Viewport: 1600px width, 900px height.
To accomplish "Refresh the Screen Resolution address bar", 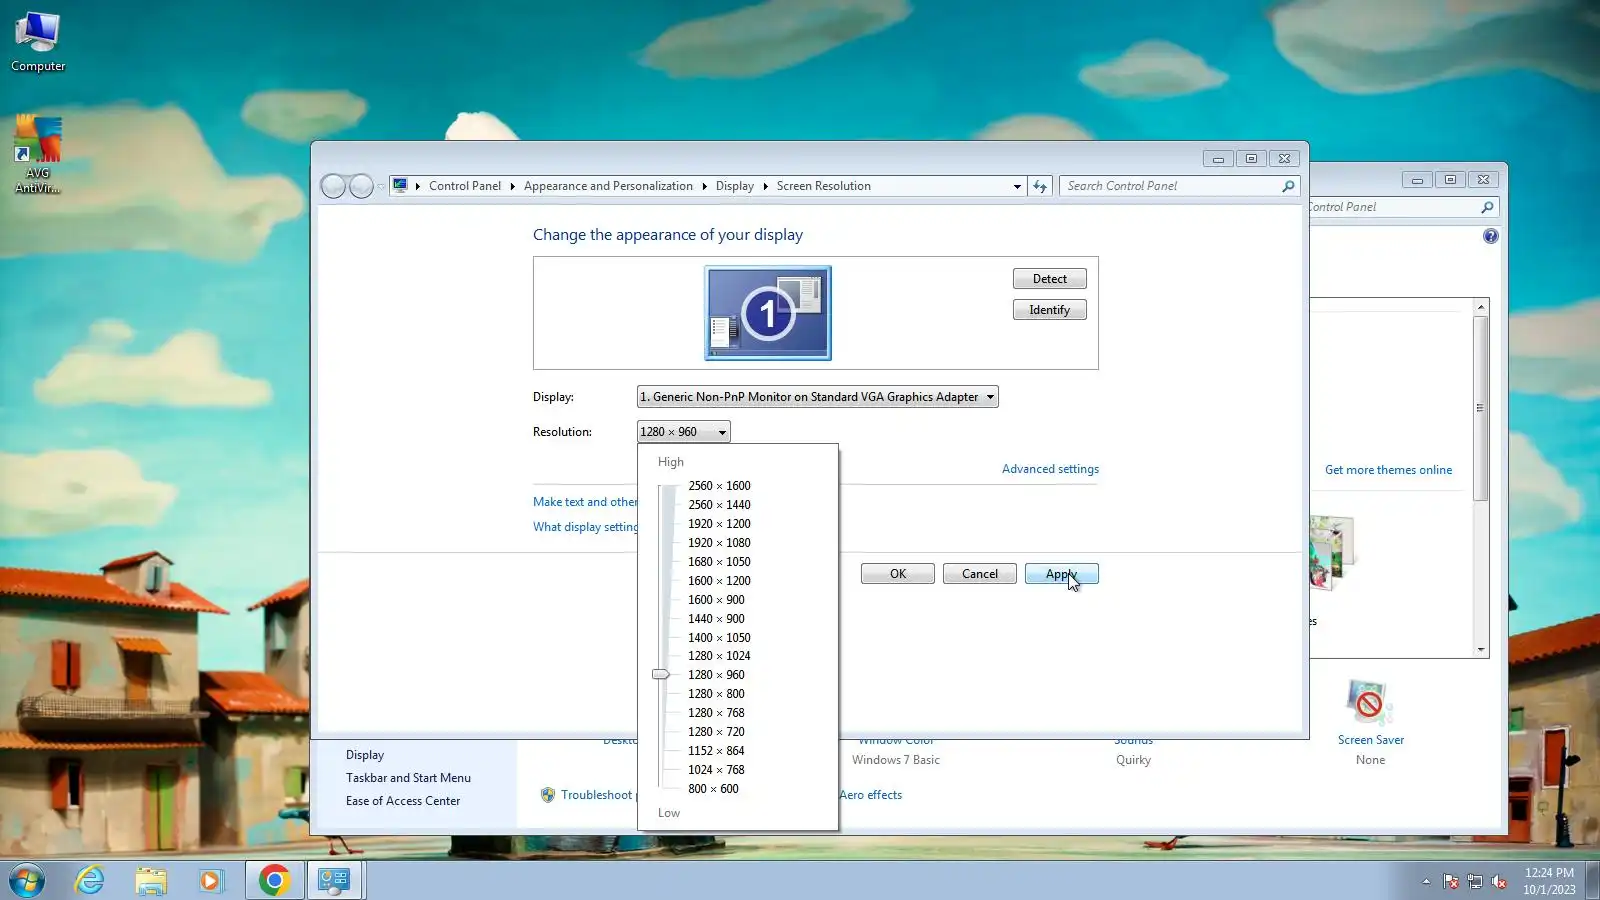I will tap(1040, 186).
